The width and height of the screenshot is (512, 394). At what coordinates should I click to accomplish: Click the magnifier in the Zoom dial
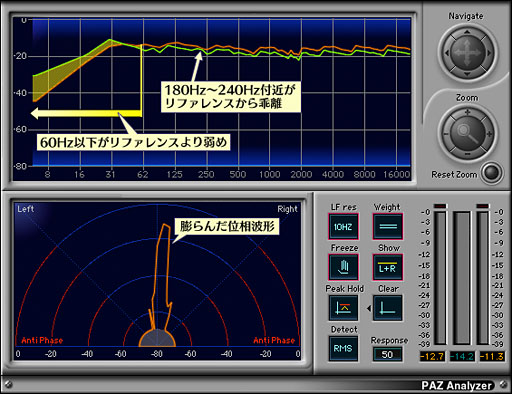(467, 133)
